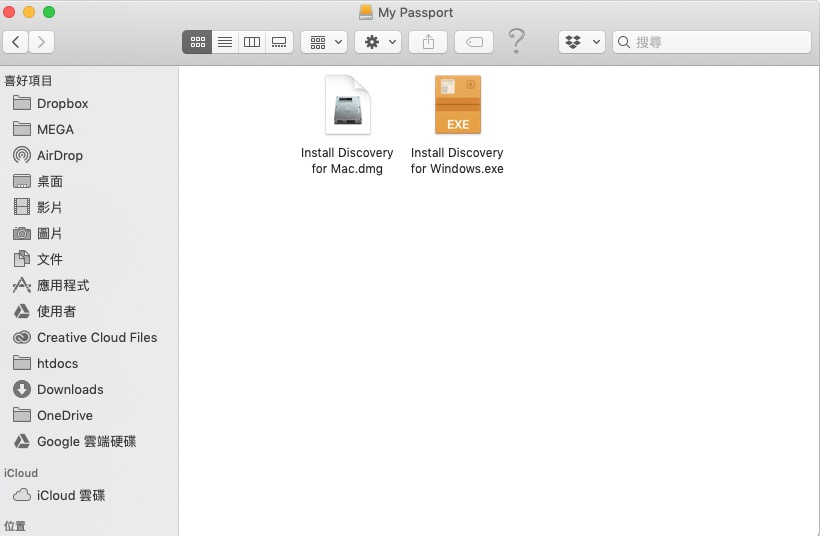Image resolution: width=820 pixels, height=536 pixels.
Task: Click the Google Drive icon beside Google 雲端硬碟
Action: point(21,441)
